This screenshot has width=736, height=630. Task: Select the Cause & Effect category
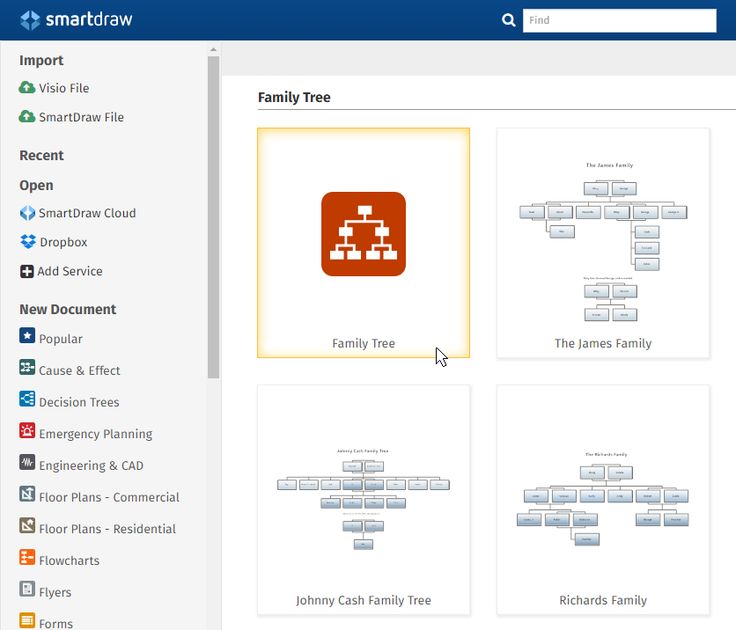pyautogui.click(x=79, y=370)
